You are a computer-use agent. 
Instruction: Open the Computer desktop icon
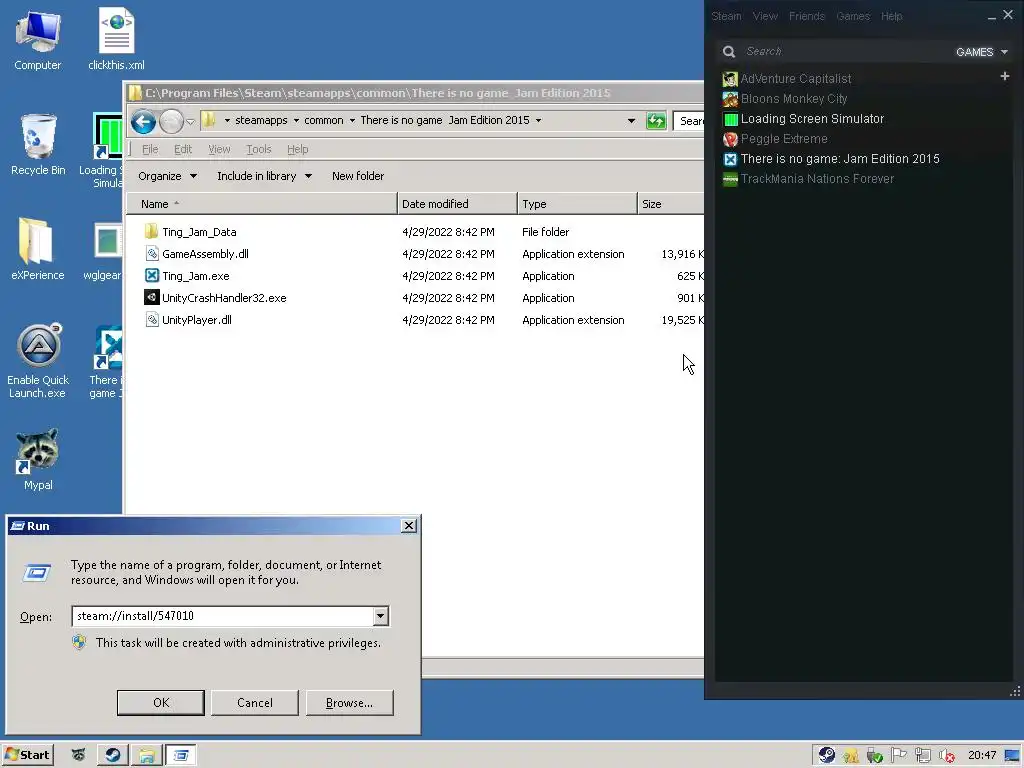coord(38,40)
